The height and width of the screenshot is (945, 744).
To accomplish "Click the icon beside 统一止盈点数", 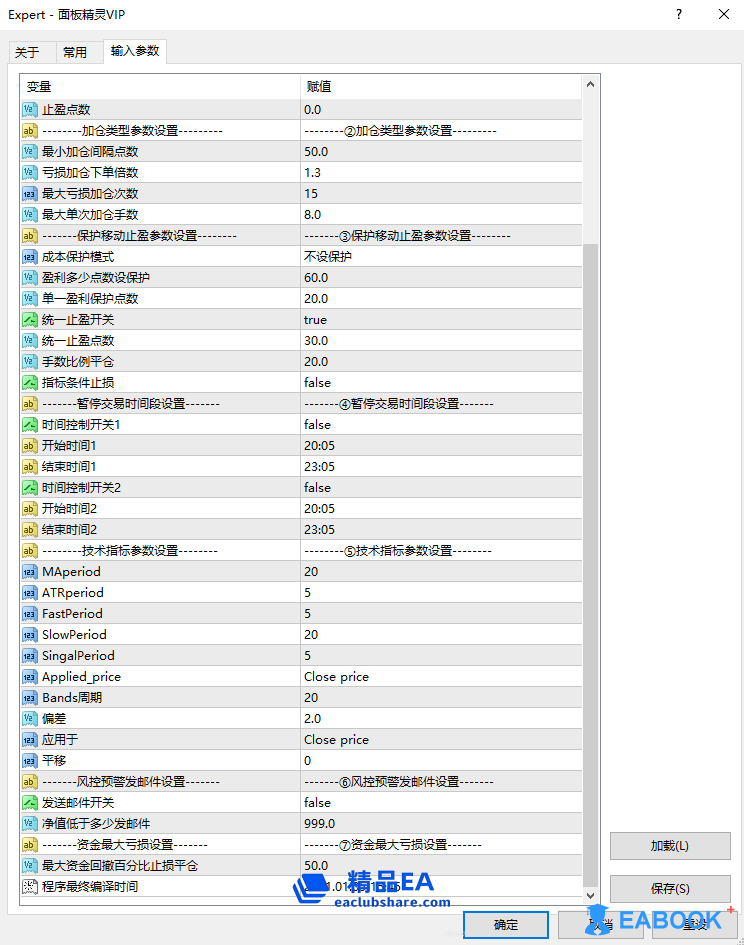I will [30, 341].
